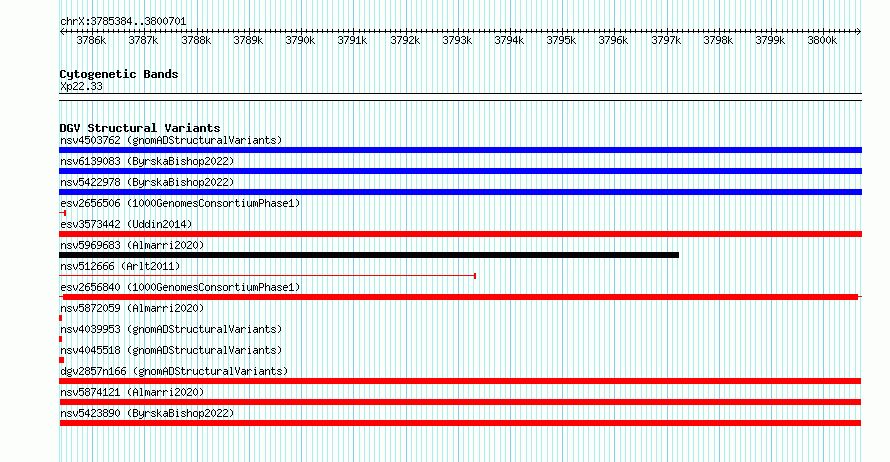Select the blue bar under nsv5422978

coord(460,192)
